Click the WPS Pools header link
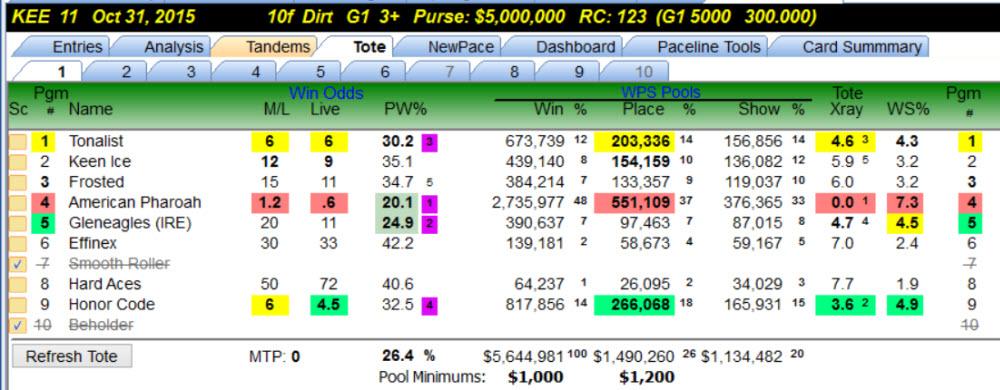The width and height of the screenshot is (1000, 390). pos(660,93)
